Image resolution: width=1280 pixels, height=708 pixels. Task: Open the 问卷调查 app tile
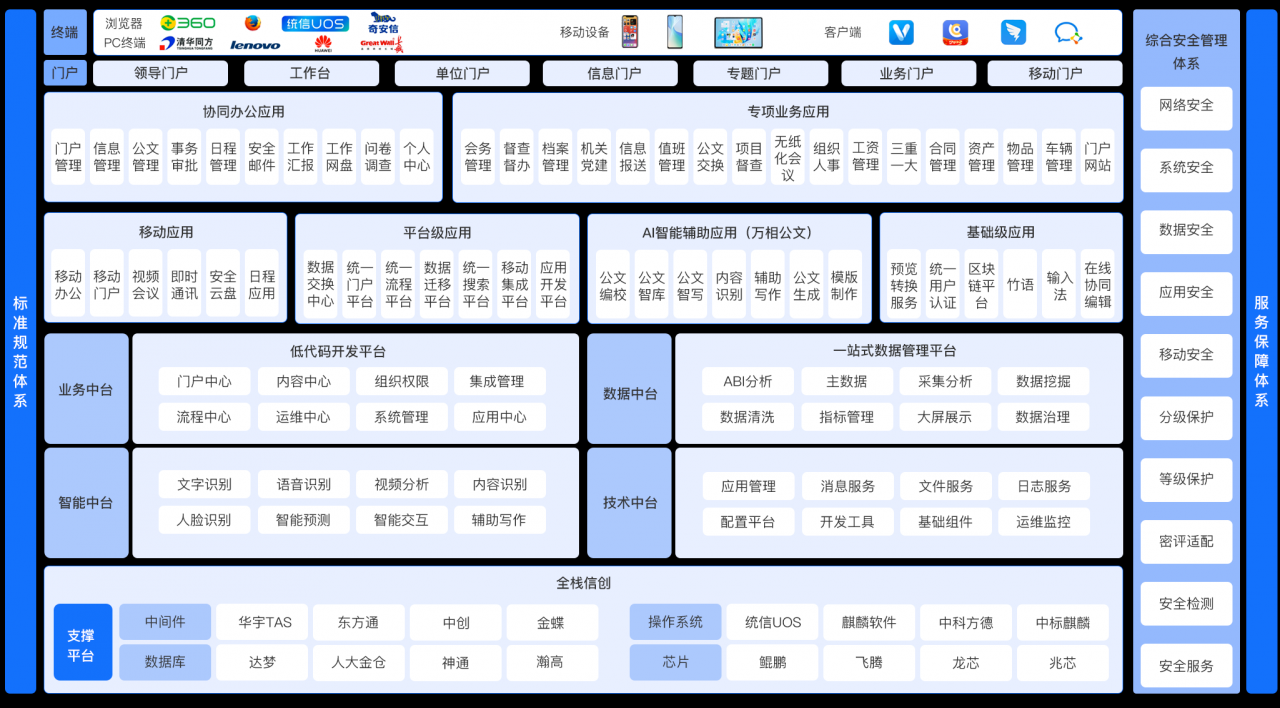click(x=378, y=156)
